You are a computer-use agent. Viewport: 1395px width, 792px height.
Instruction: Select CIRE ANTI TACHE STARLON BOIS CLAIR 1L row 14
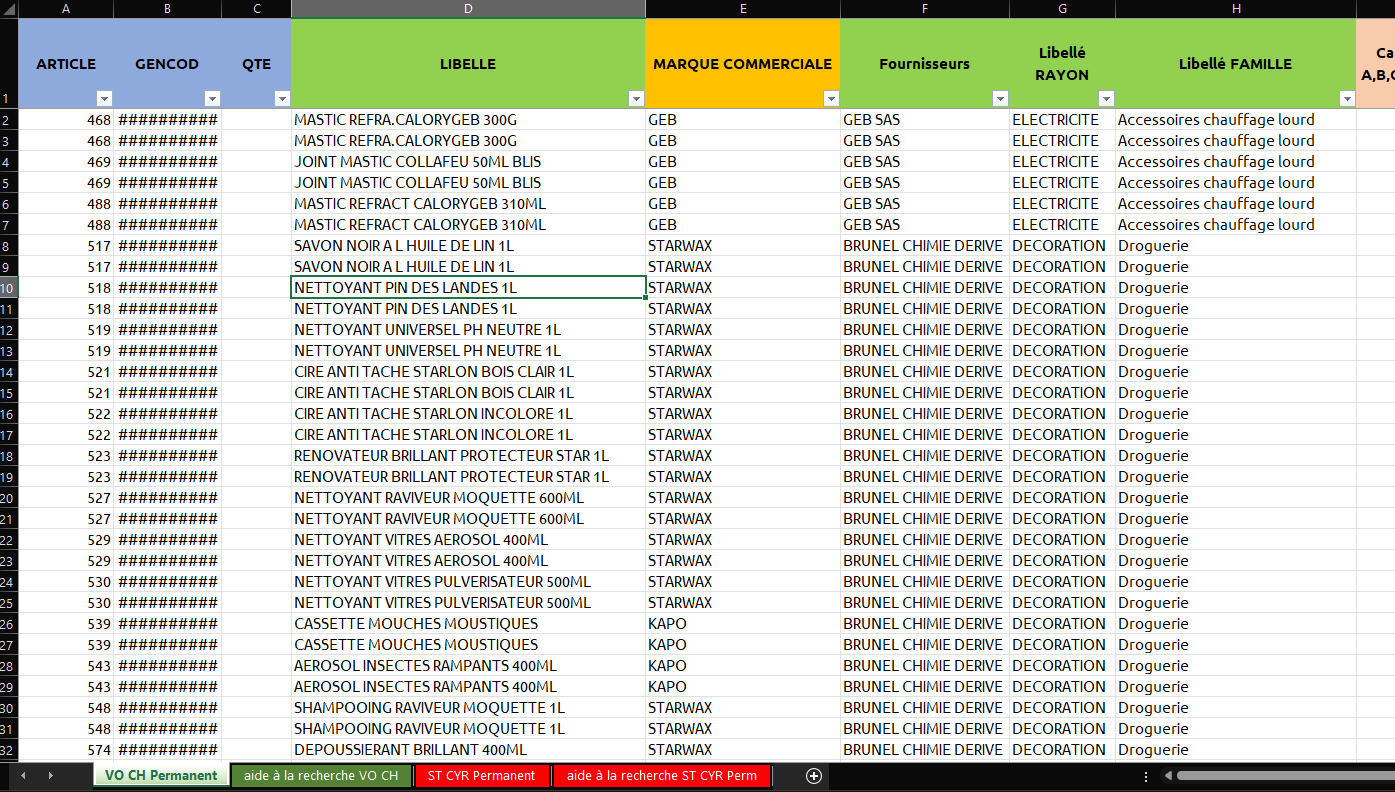tap(468, 372)
